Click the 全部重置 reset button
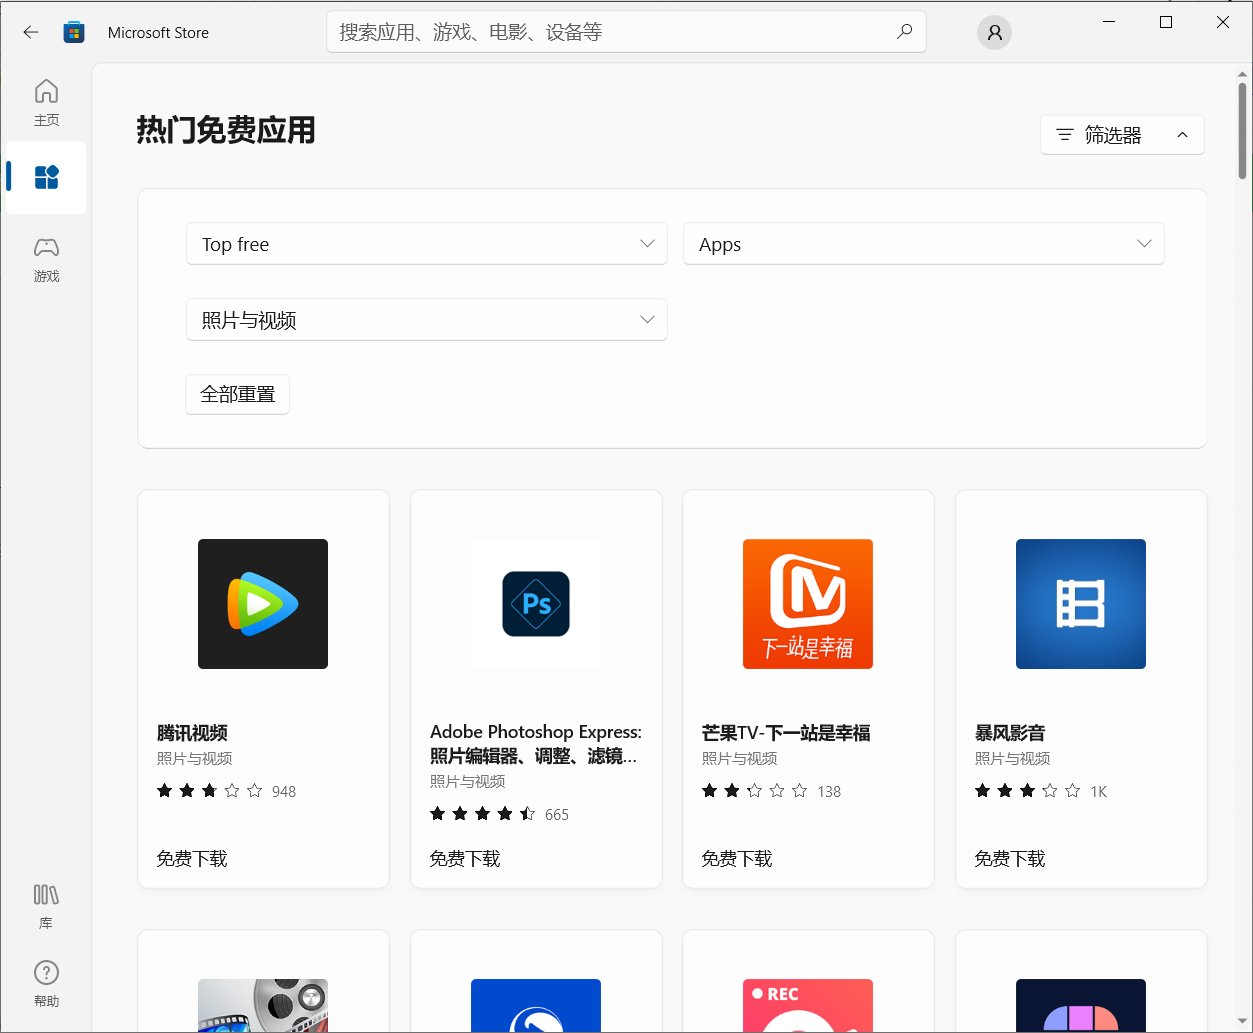 (x=237, y=394)
